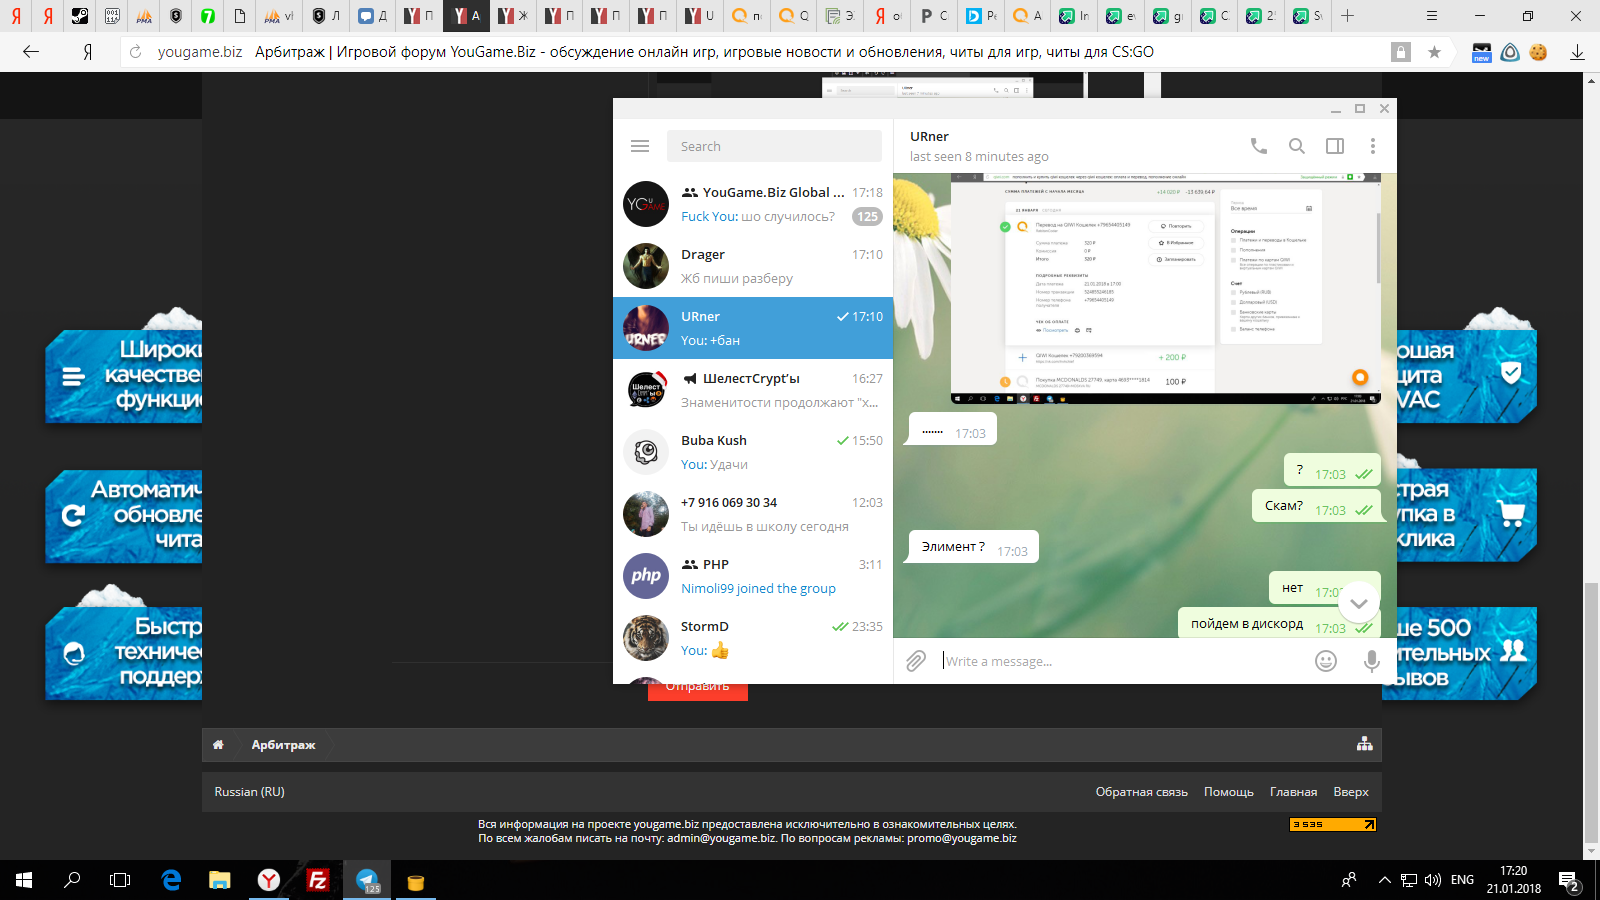Open the emoji picker
The image size is (1600, 900).
[1325, 661]
